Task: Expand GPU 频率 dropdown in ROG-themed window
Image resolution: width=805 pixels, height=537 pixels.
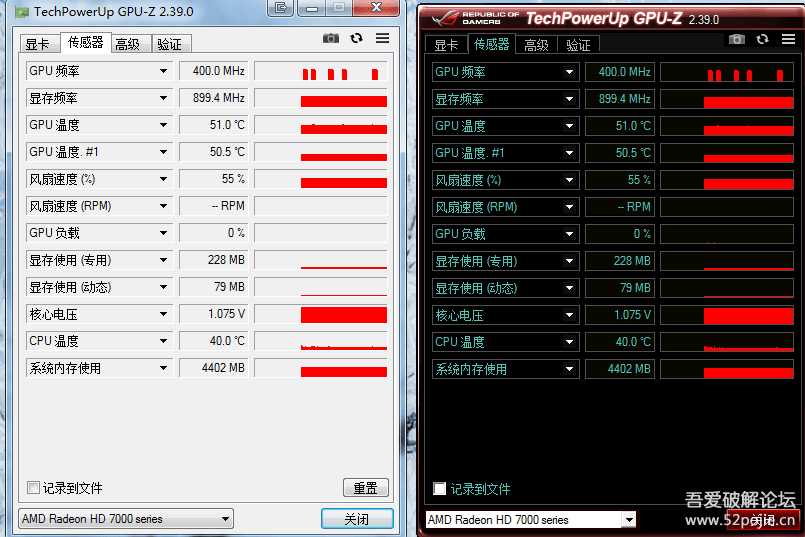Action: pyautogui.click(x=569, y=72)
